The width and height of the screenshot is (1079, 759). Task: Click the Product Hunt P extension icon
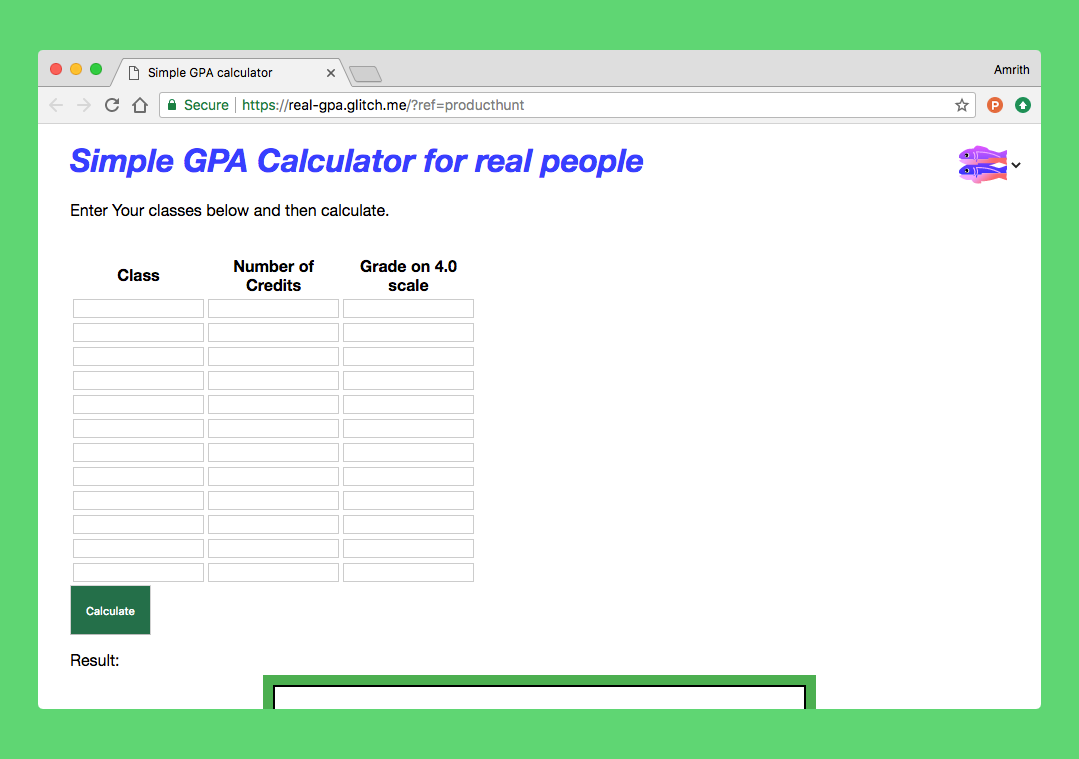pyautogui.click(x=994, y=104)
